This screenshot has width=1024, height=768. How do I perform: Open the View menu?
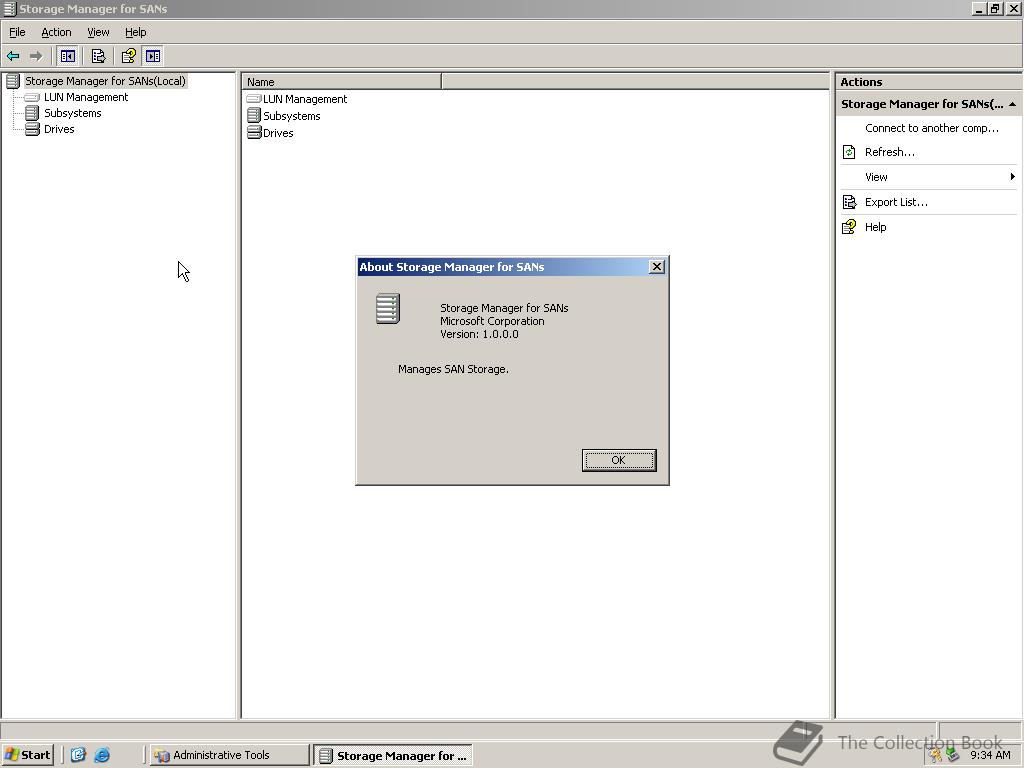click(98, 32)
